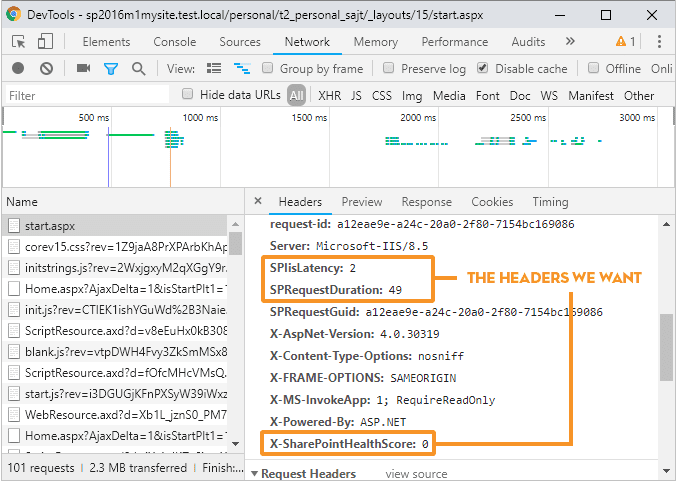676x482 pixels.
Task: Click the Chrome icon in title bar
Action: pyautogui.click(x=13, y=15)
